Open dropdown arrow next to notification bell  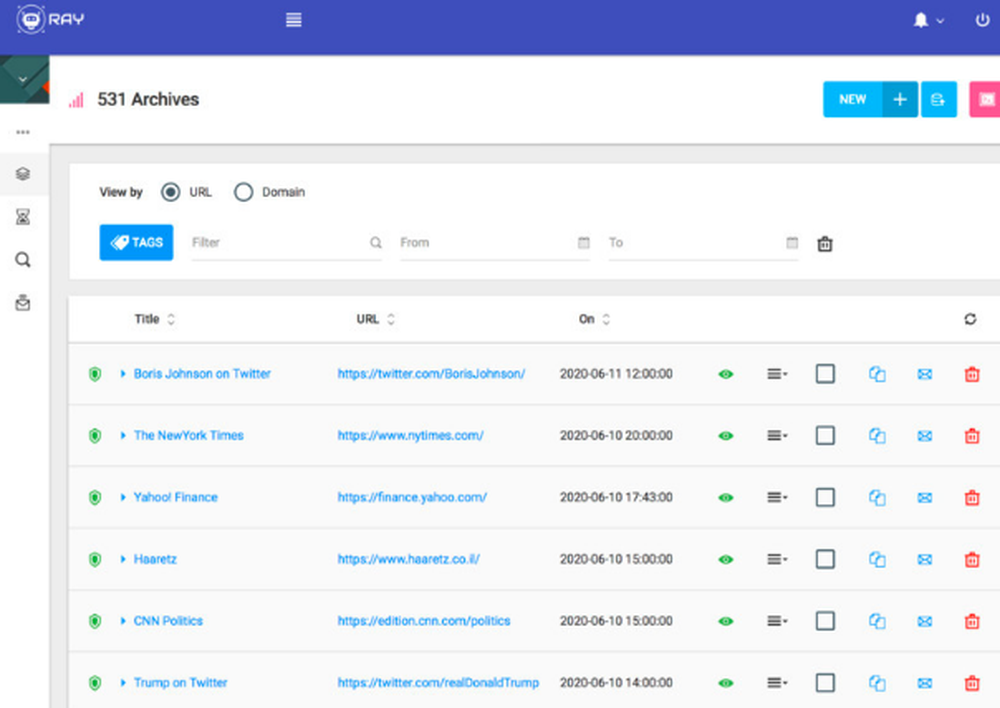tap(940, 21)
